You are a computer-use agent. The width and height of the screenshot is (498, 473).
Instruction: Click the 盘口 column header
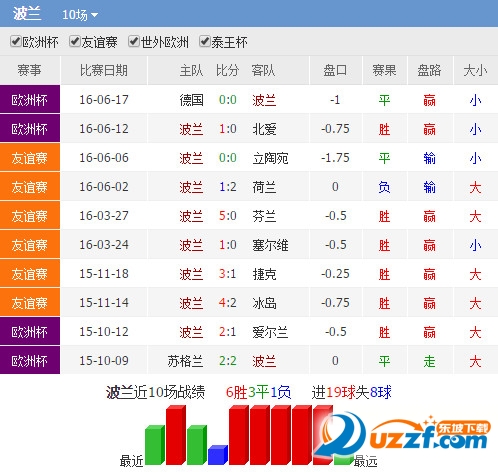click(335, 70)
